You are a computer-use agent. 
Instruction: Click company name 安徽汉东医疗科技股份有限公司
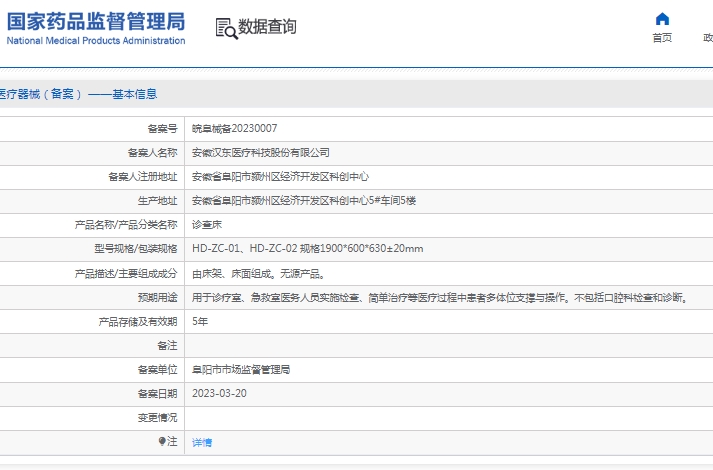click(261, 153)
